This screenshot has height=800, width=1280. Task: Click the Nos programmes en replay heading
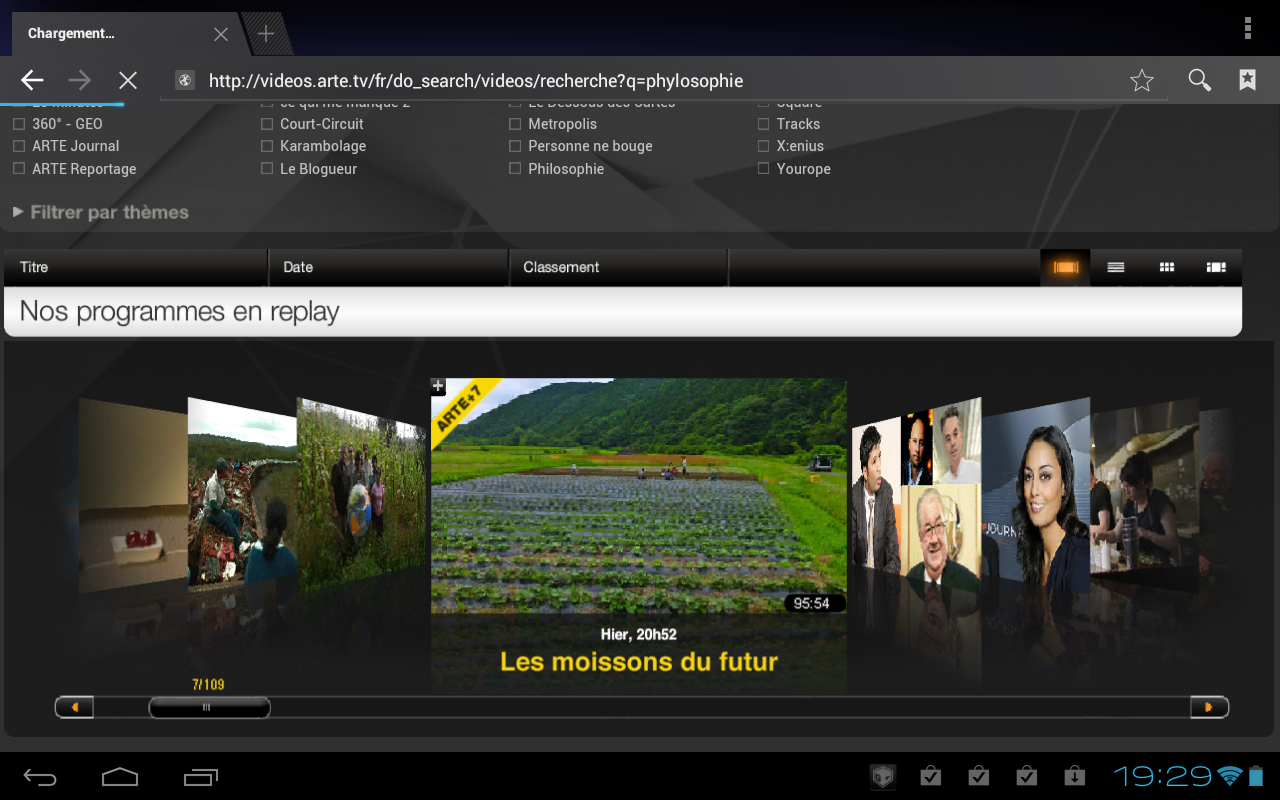(x=180, y=311)
